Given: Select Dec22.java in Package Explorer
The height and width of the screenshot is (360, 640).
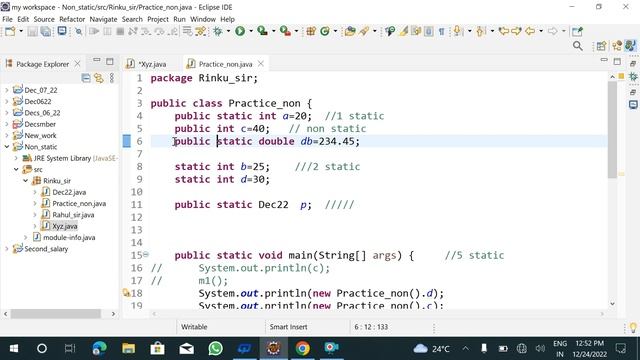Looking at the screenshot, I should click(69, 192).
